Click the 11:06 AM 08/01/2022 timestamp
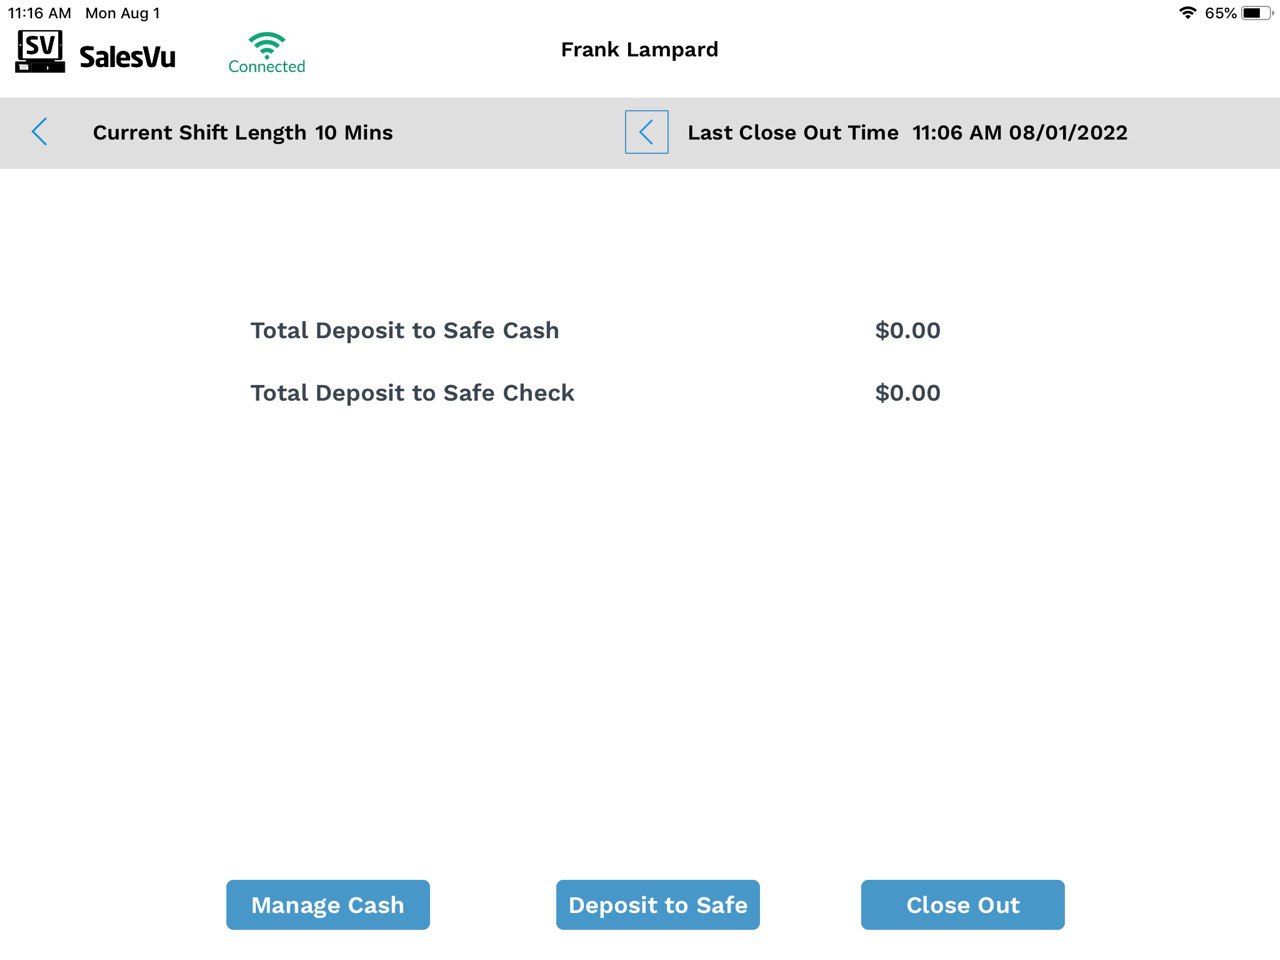 pyautogui.click(x=1020, y=133)
